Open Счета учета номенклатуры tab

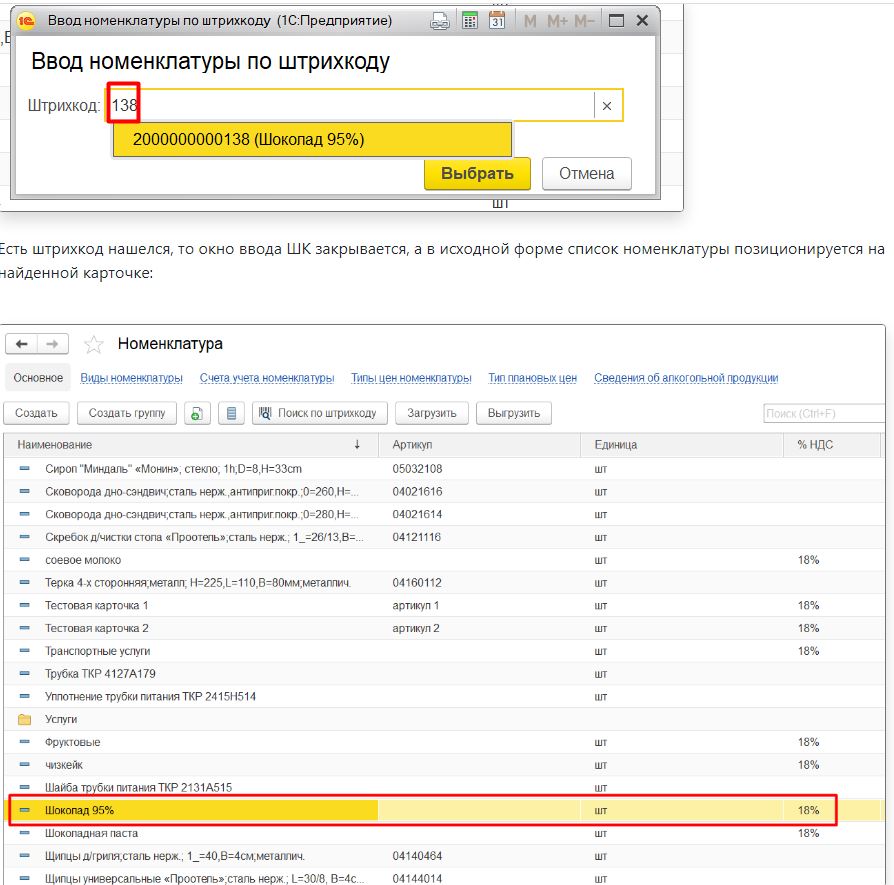pyautogui.click(x=266, y=378)
